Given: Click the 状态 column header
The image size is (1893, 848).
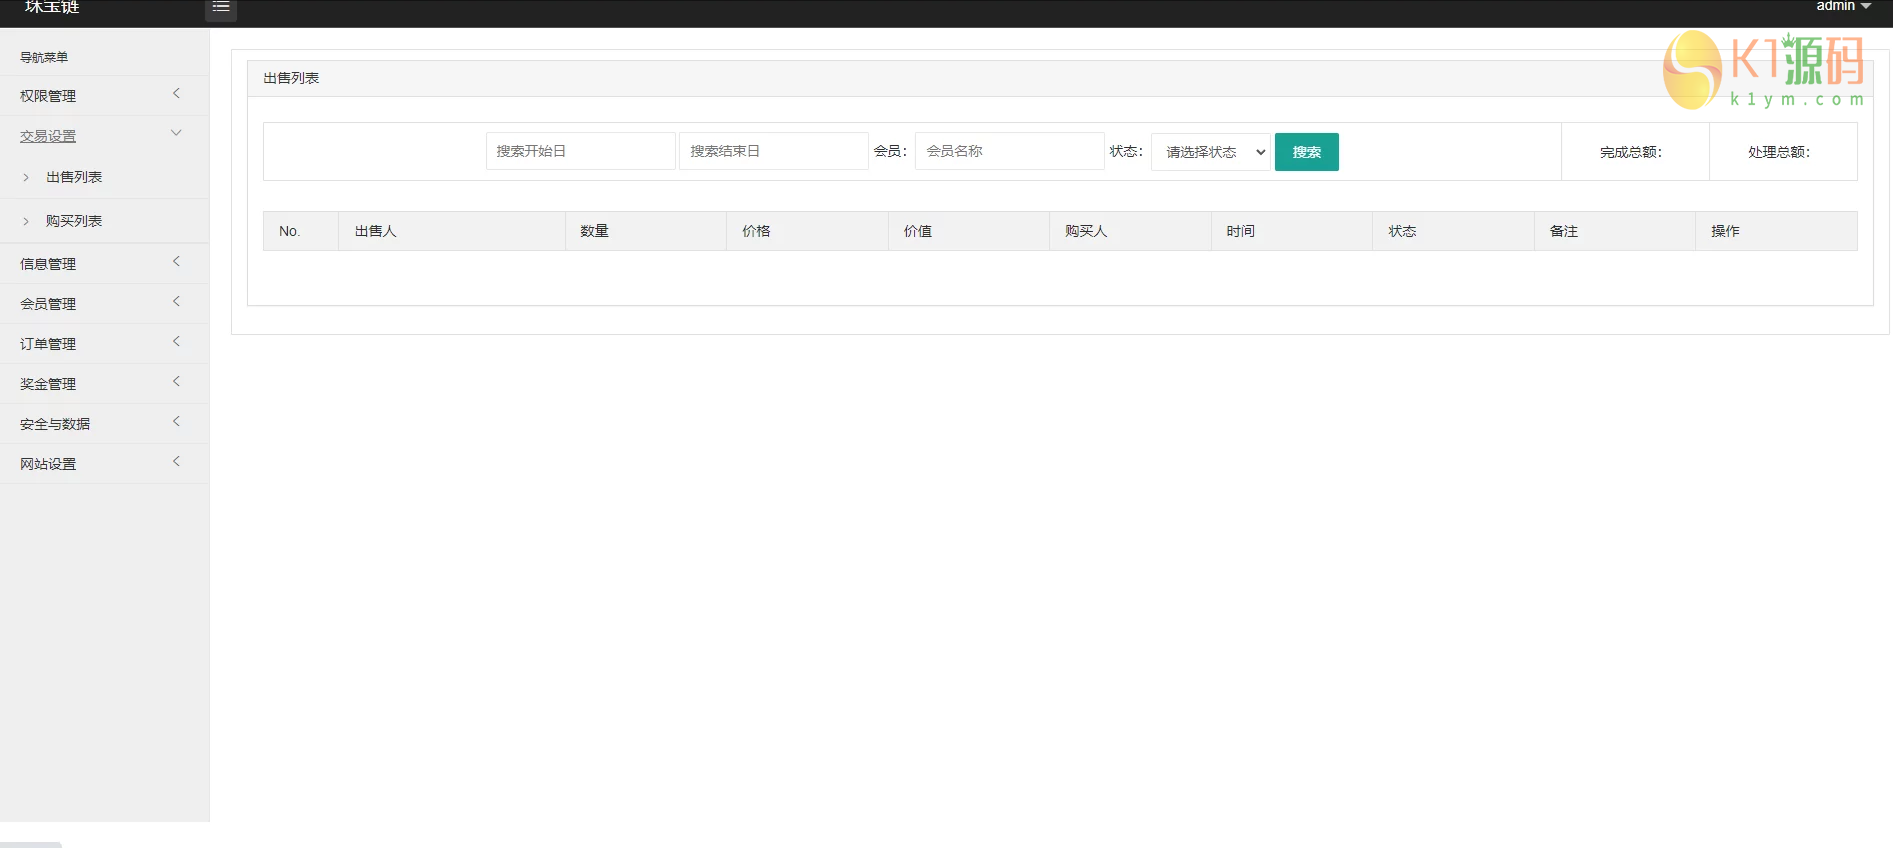Looking at the screenshot, I should (x=1453, y=231).
